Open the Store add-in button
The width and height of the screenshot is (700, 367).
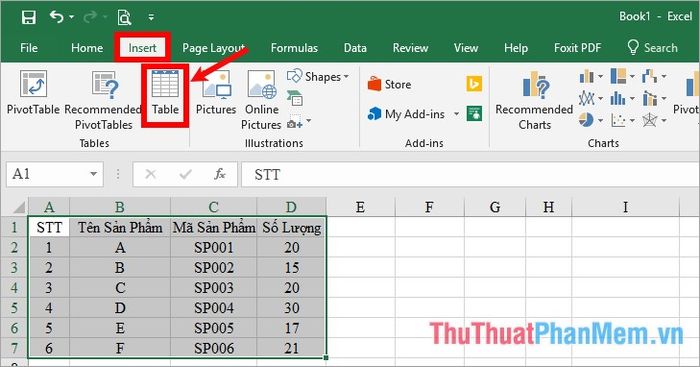point(389,84)
